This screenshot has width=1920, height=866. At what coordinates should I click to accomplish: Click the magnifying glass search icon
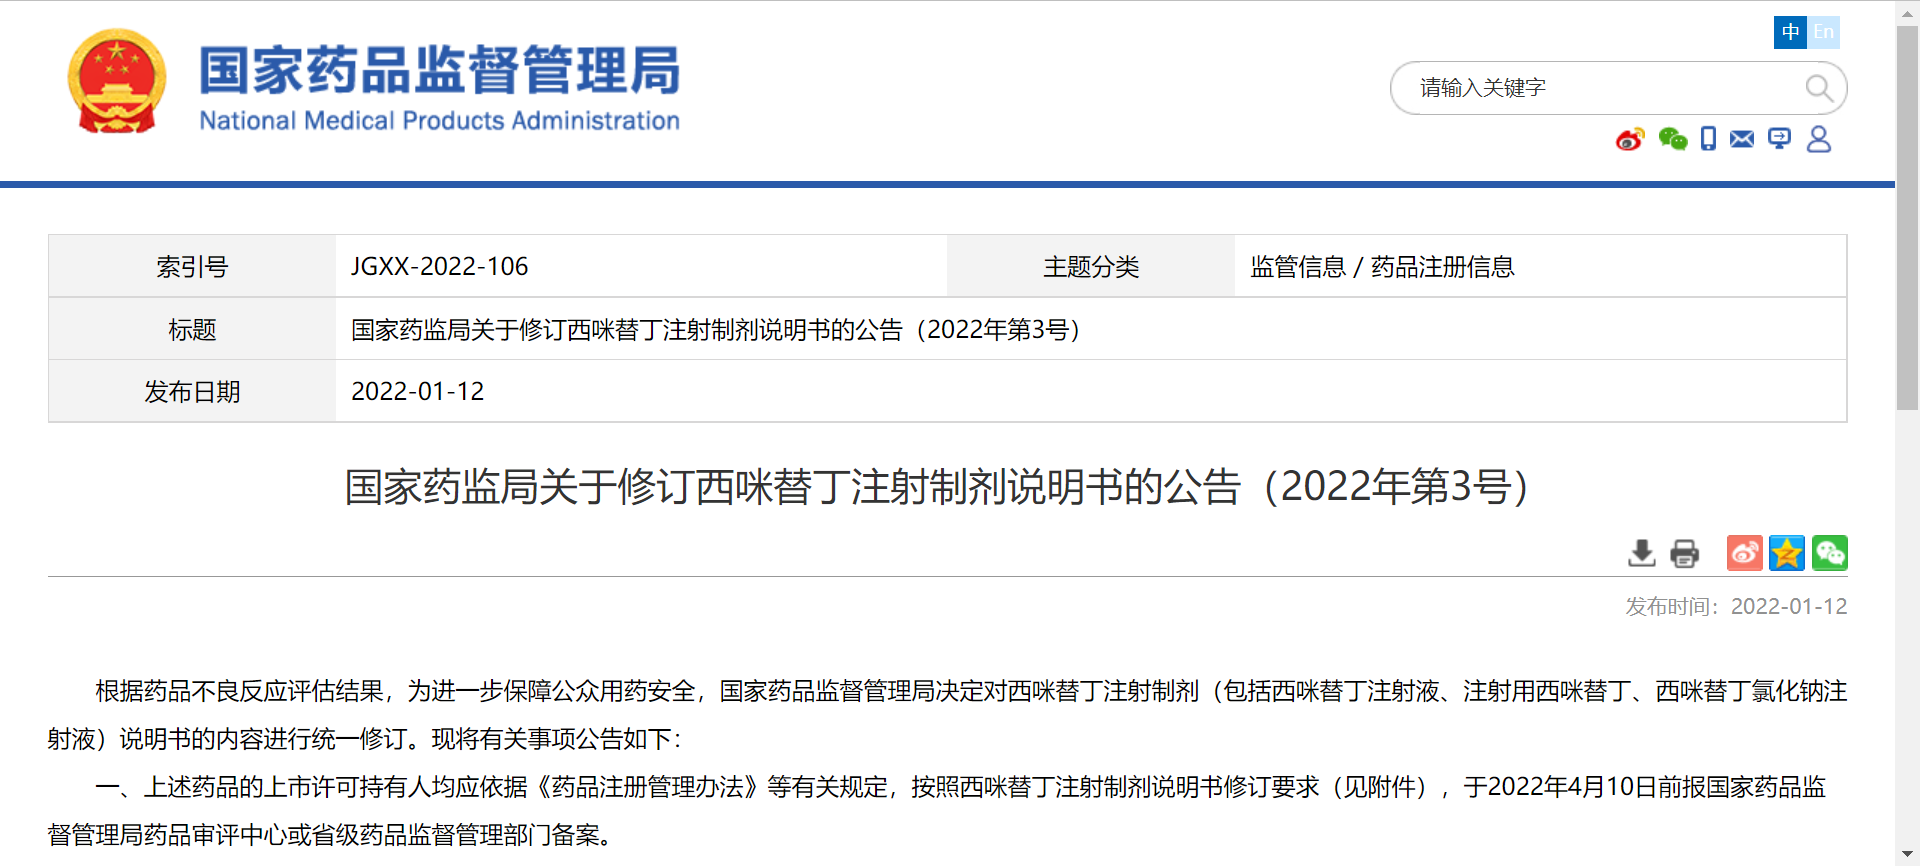click(x=1818, y=88)
